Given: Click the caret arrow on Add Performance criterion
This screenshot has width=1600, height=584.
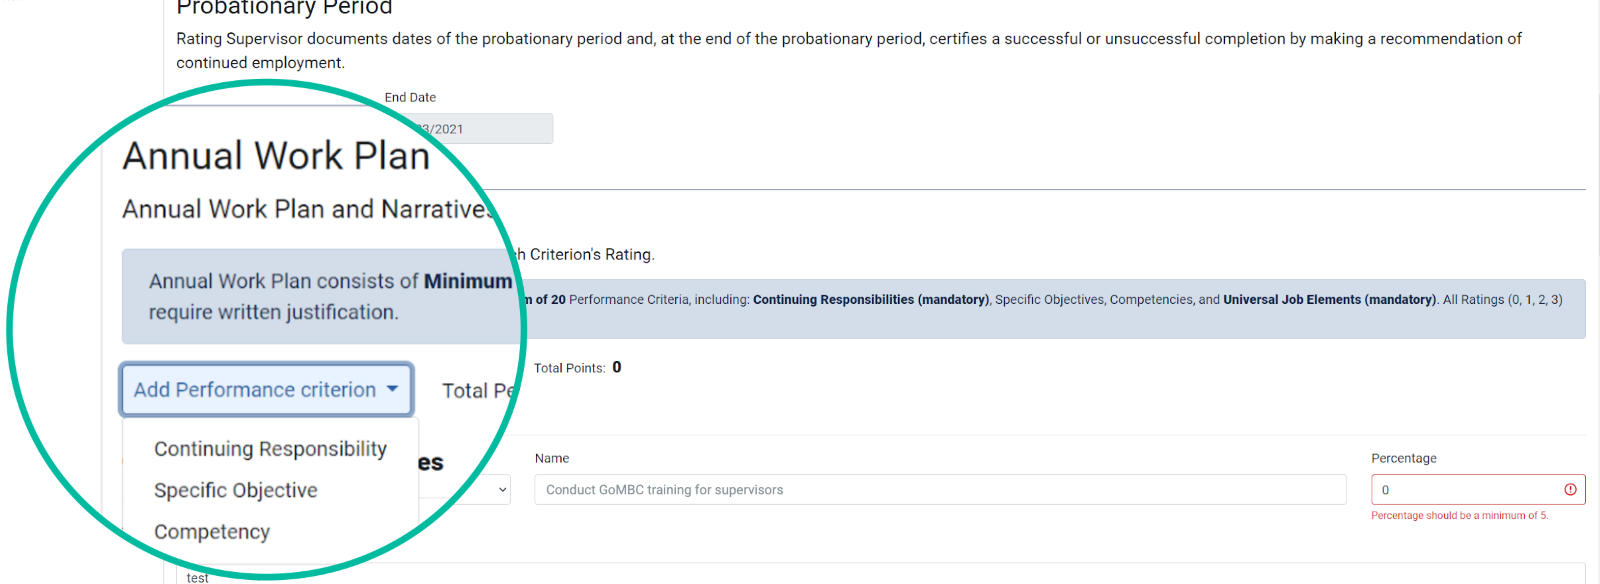Looking at the screenshot, I should (x=392, y=389).
